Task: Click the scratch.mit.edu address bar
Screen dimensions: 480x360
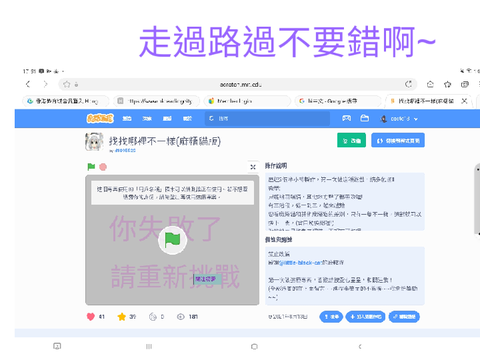Action: pyautogui.click(x=237, y=85)
